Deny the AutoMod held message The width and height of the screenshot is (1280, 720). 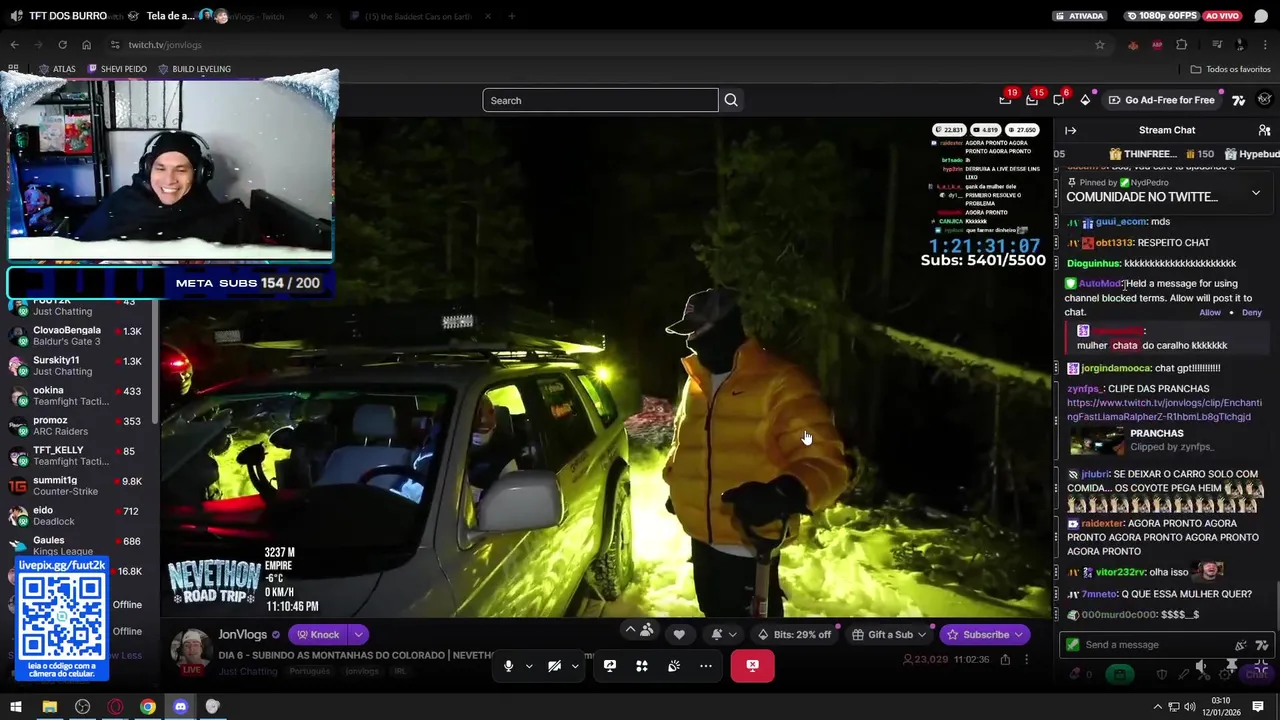[1252, 313]
